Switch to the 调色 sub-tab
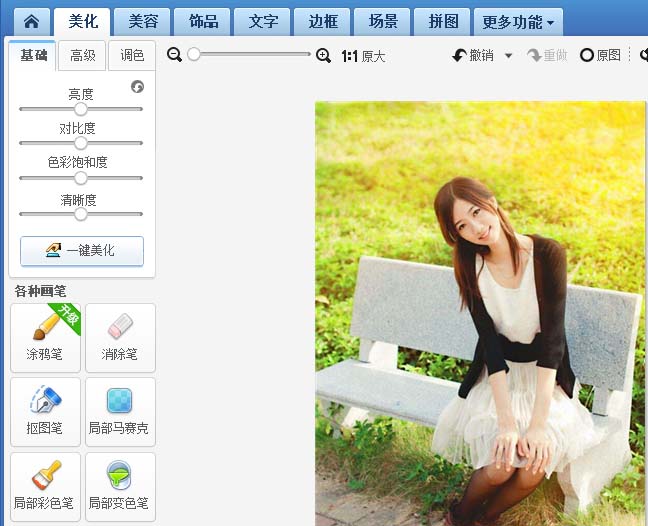 132,55
